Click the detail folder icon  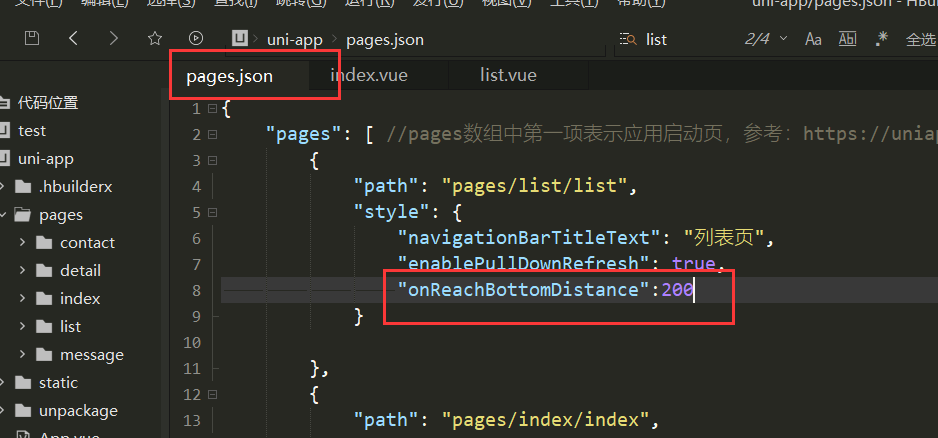(44, 270)
